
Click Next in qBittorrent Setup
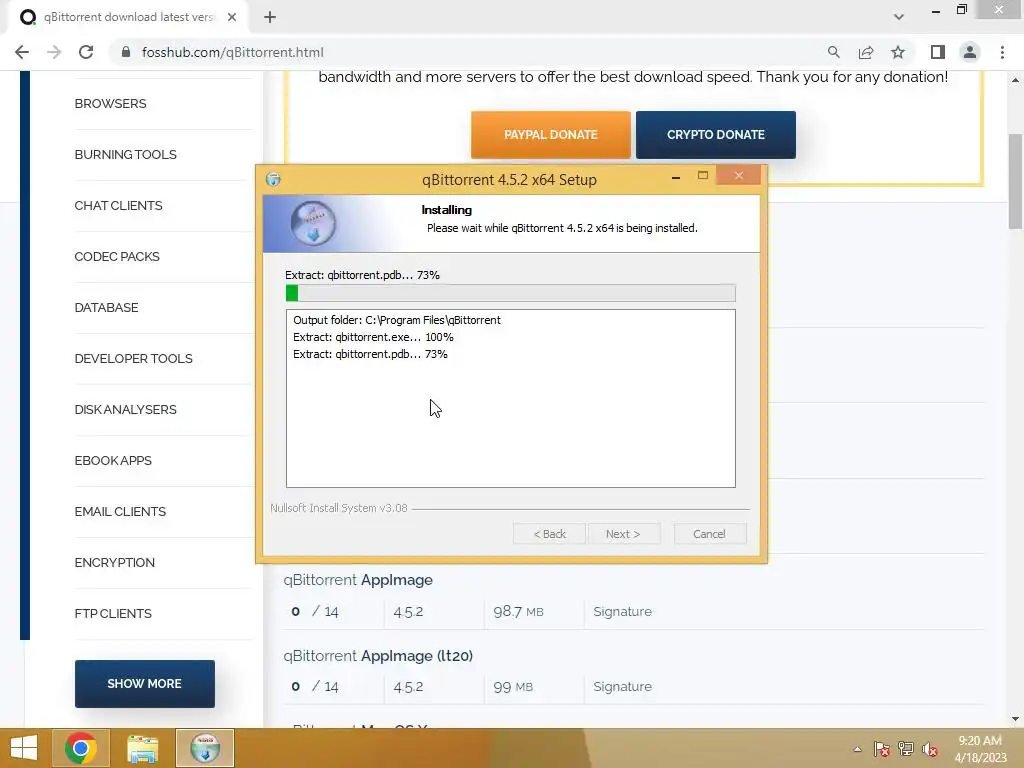click(624, 534)
